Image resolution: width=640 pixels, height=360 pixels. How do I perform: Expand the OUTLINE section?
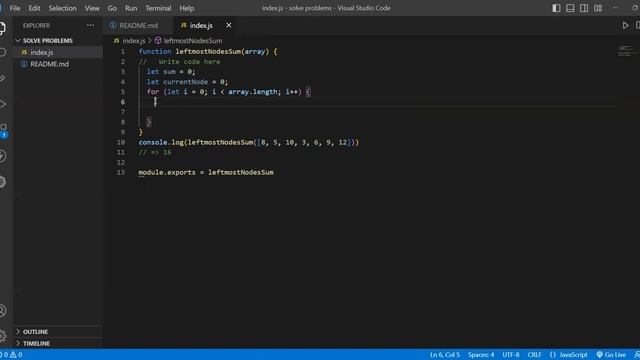(x=58, y=332)
